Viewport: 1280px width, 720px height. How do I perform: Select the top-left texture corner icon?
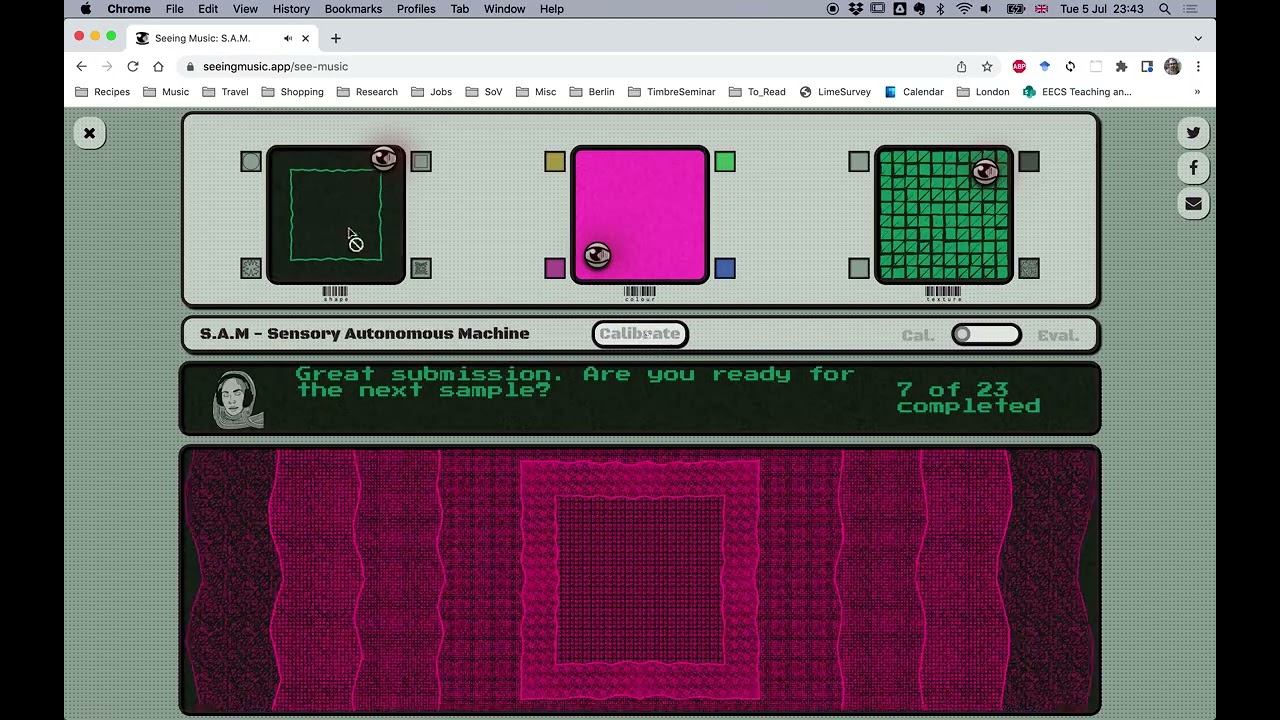859,161
